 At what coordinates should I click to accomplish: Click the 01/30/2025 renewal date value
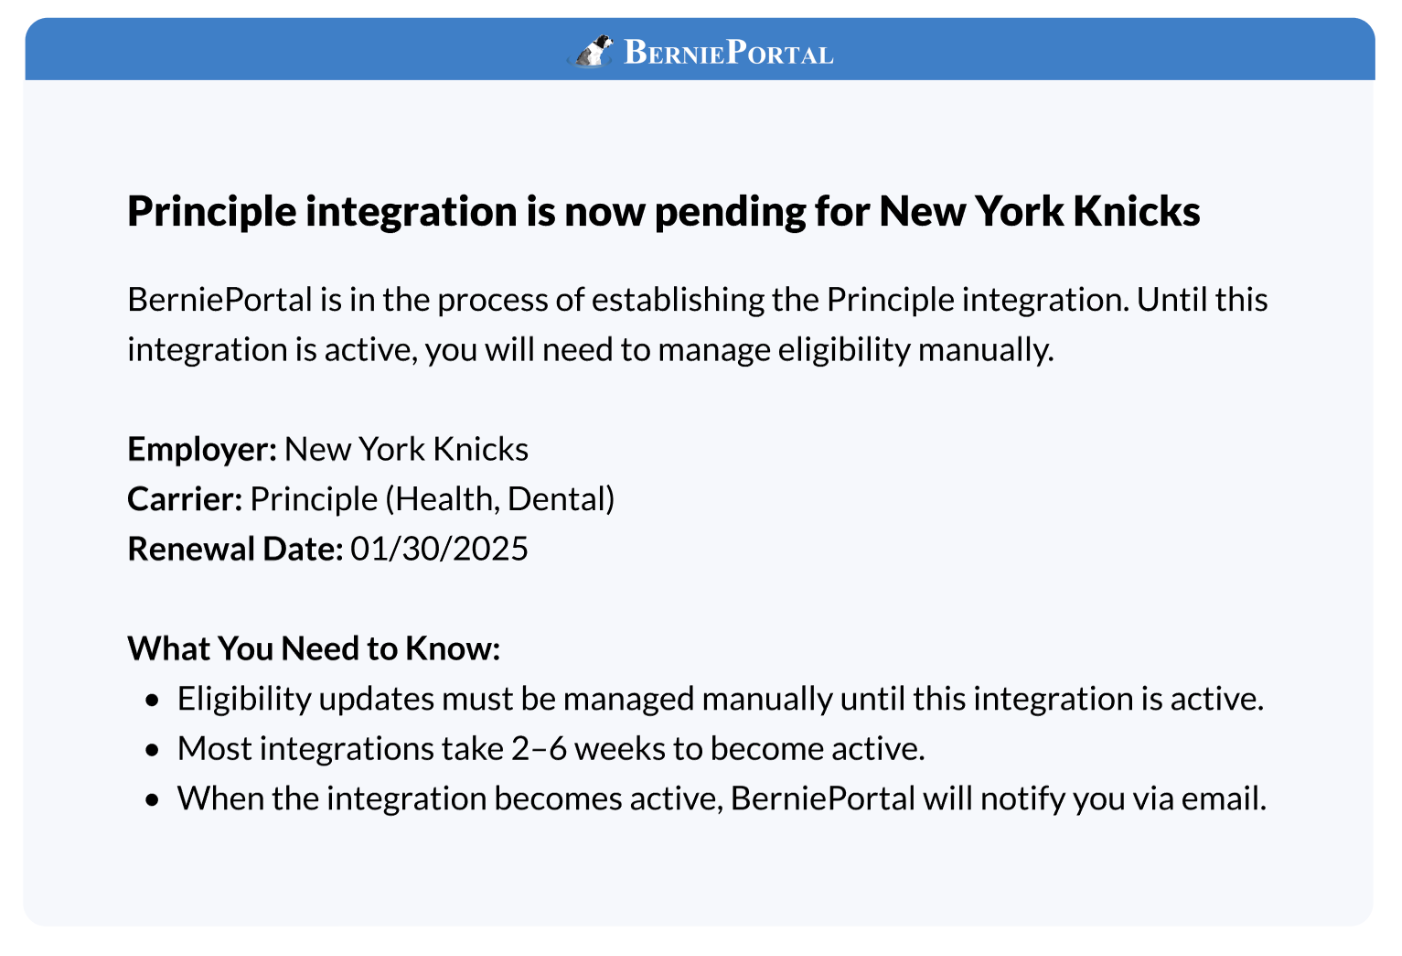tap(439, 549)
